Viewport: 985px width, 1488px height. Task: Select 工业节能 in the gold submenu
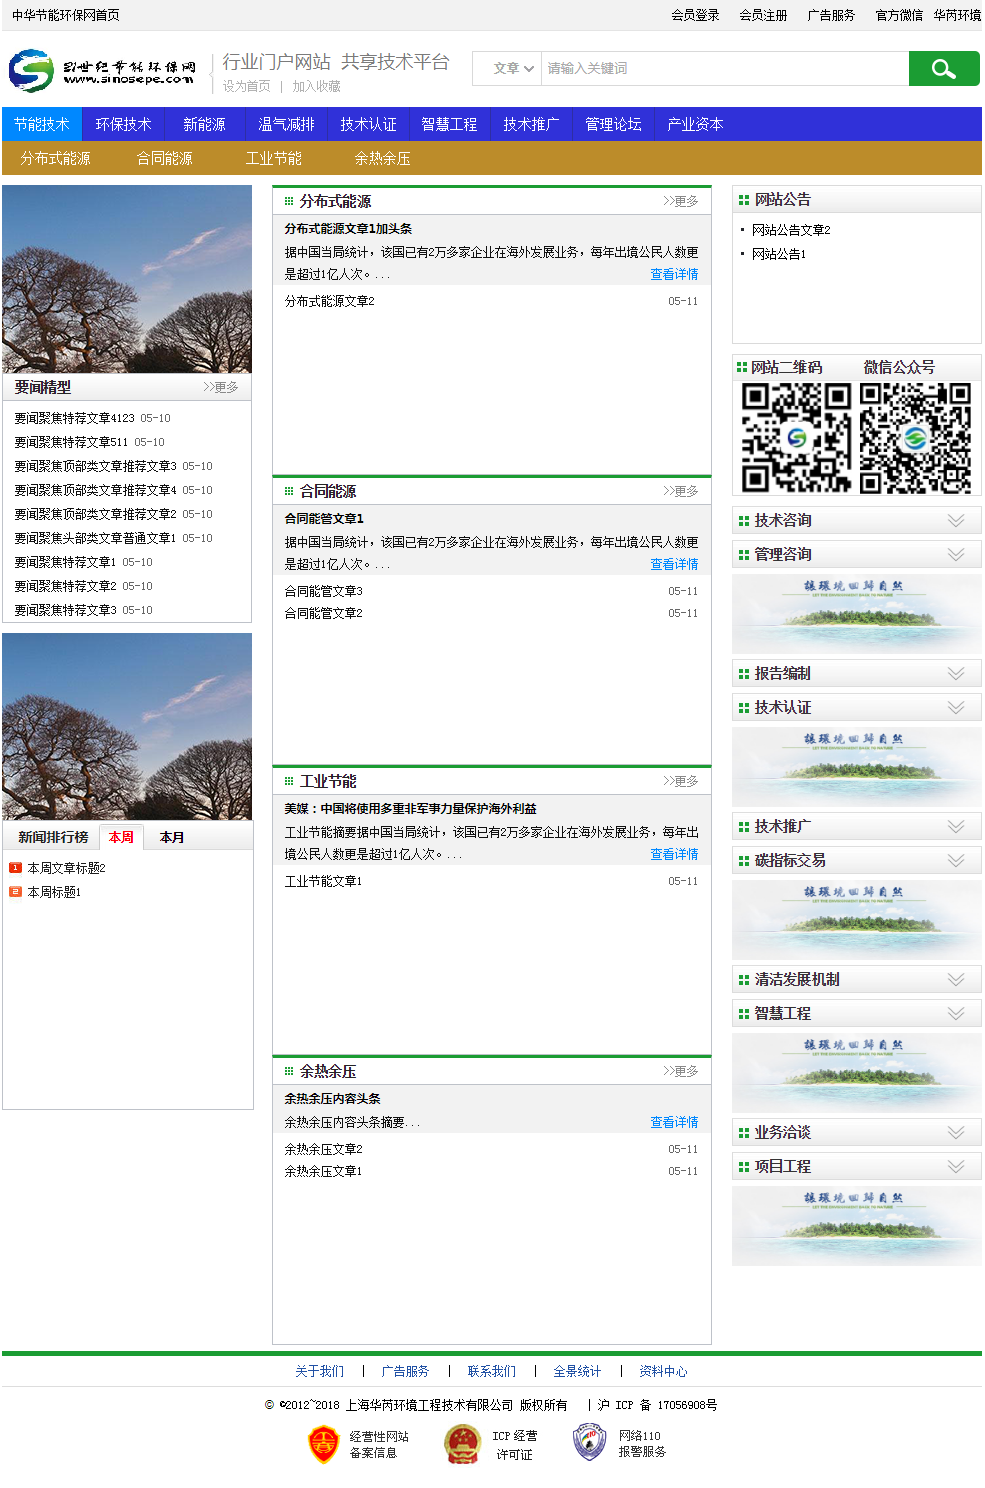pos(273,159)
